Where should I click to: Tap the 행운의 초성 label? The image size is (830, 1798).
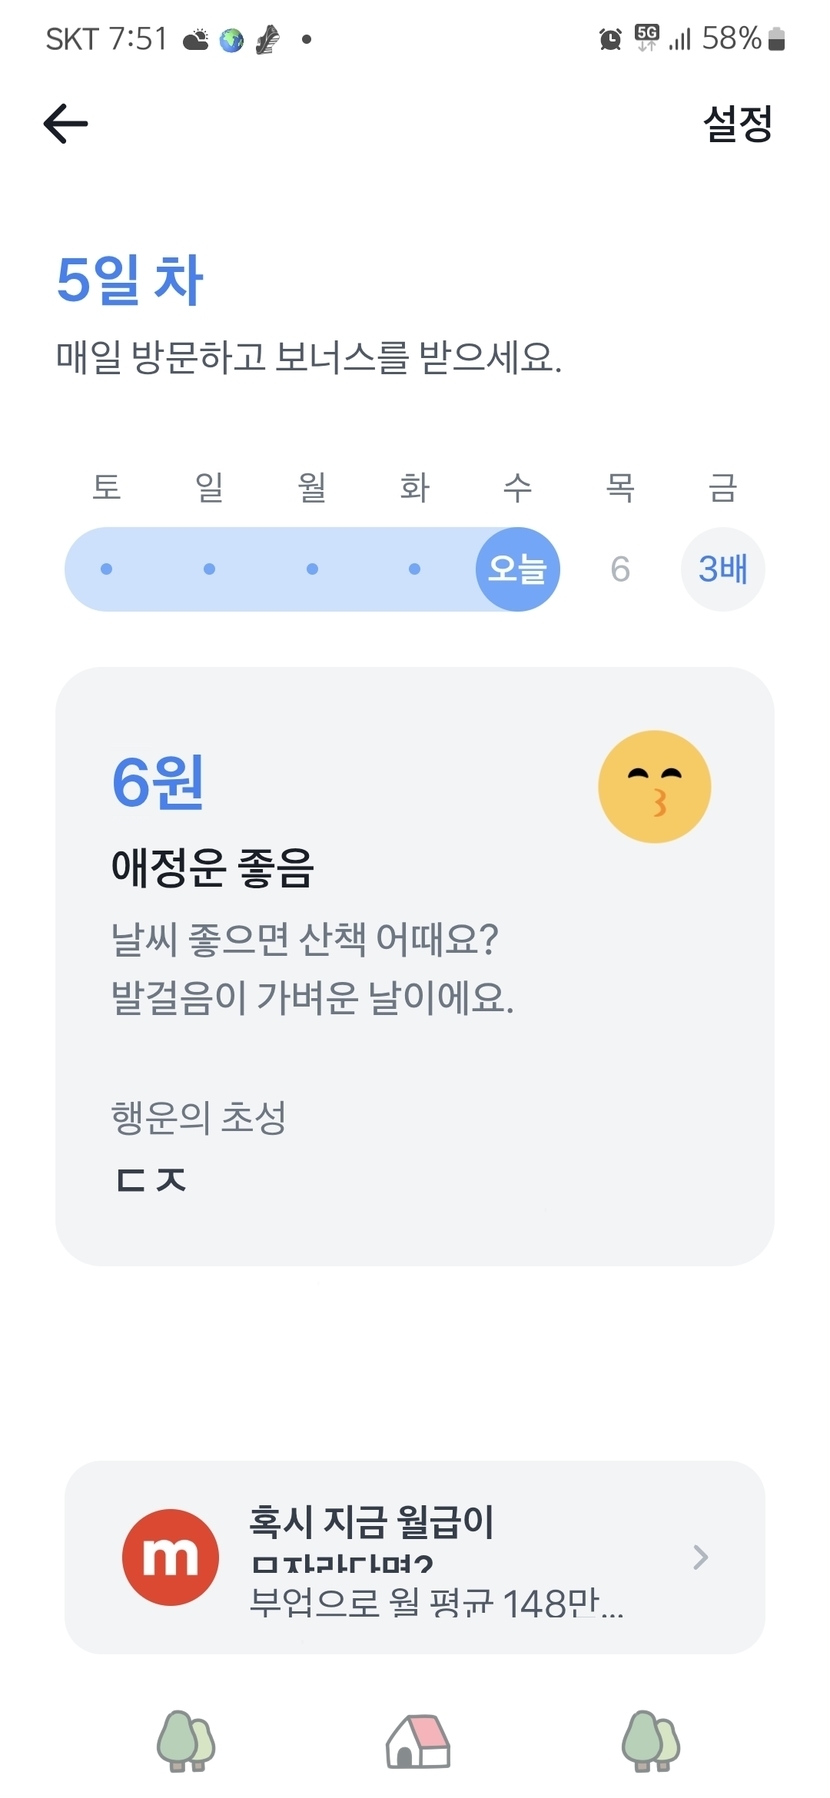(x=198, y=1117)
